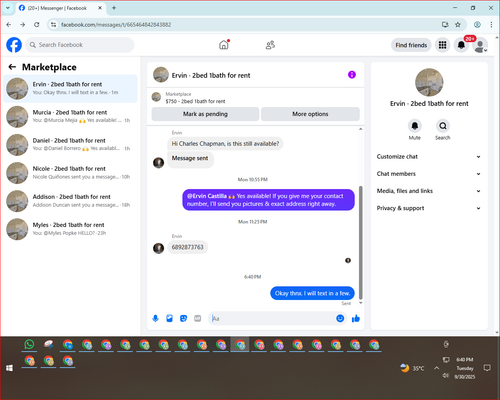The height and width of the screenshot is (400, 500).
Task: Focus the Search Facebook field
Action: (x=80, y=45)
